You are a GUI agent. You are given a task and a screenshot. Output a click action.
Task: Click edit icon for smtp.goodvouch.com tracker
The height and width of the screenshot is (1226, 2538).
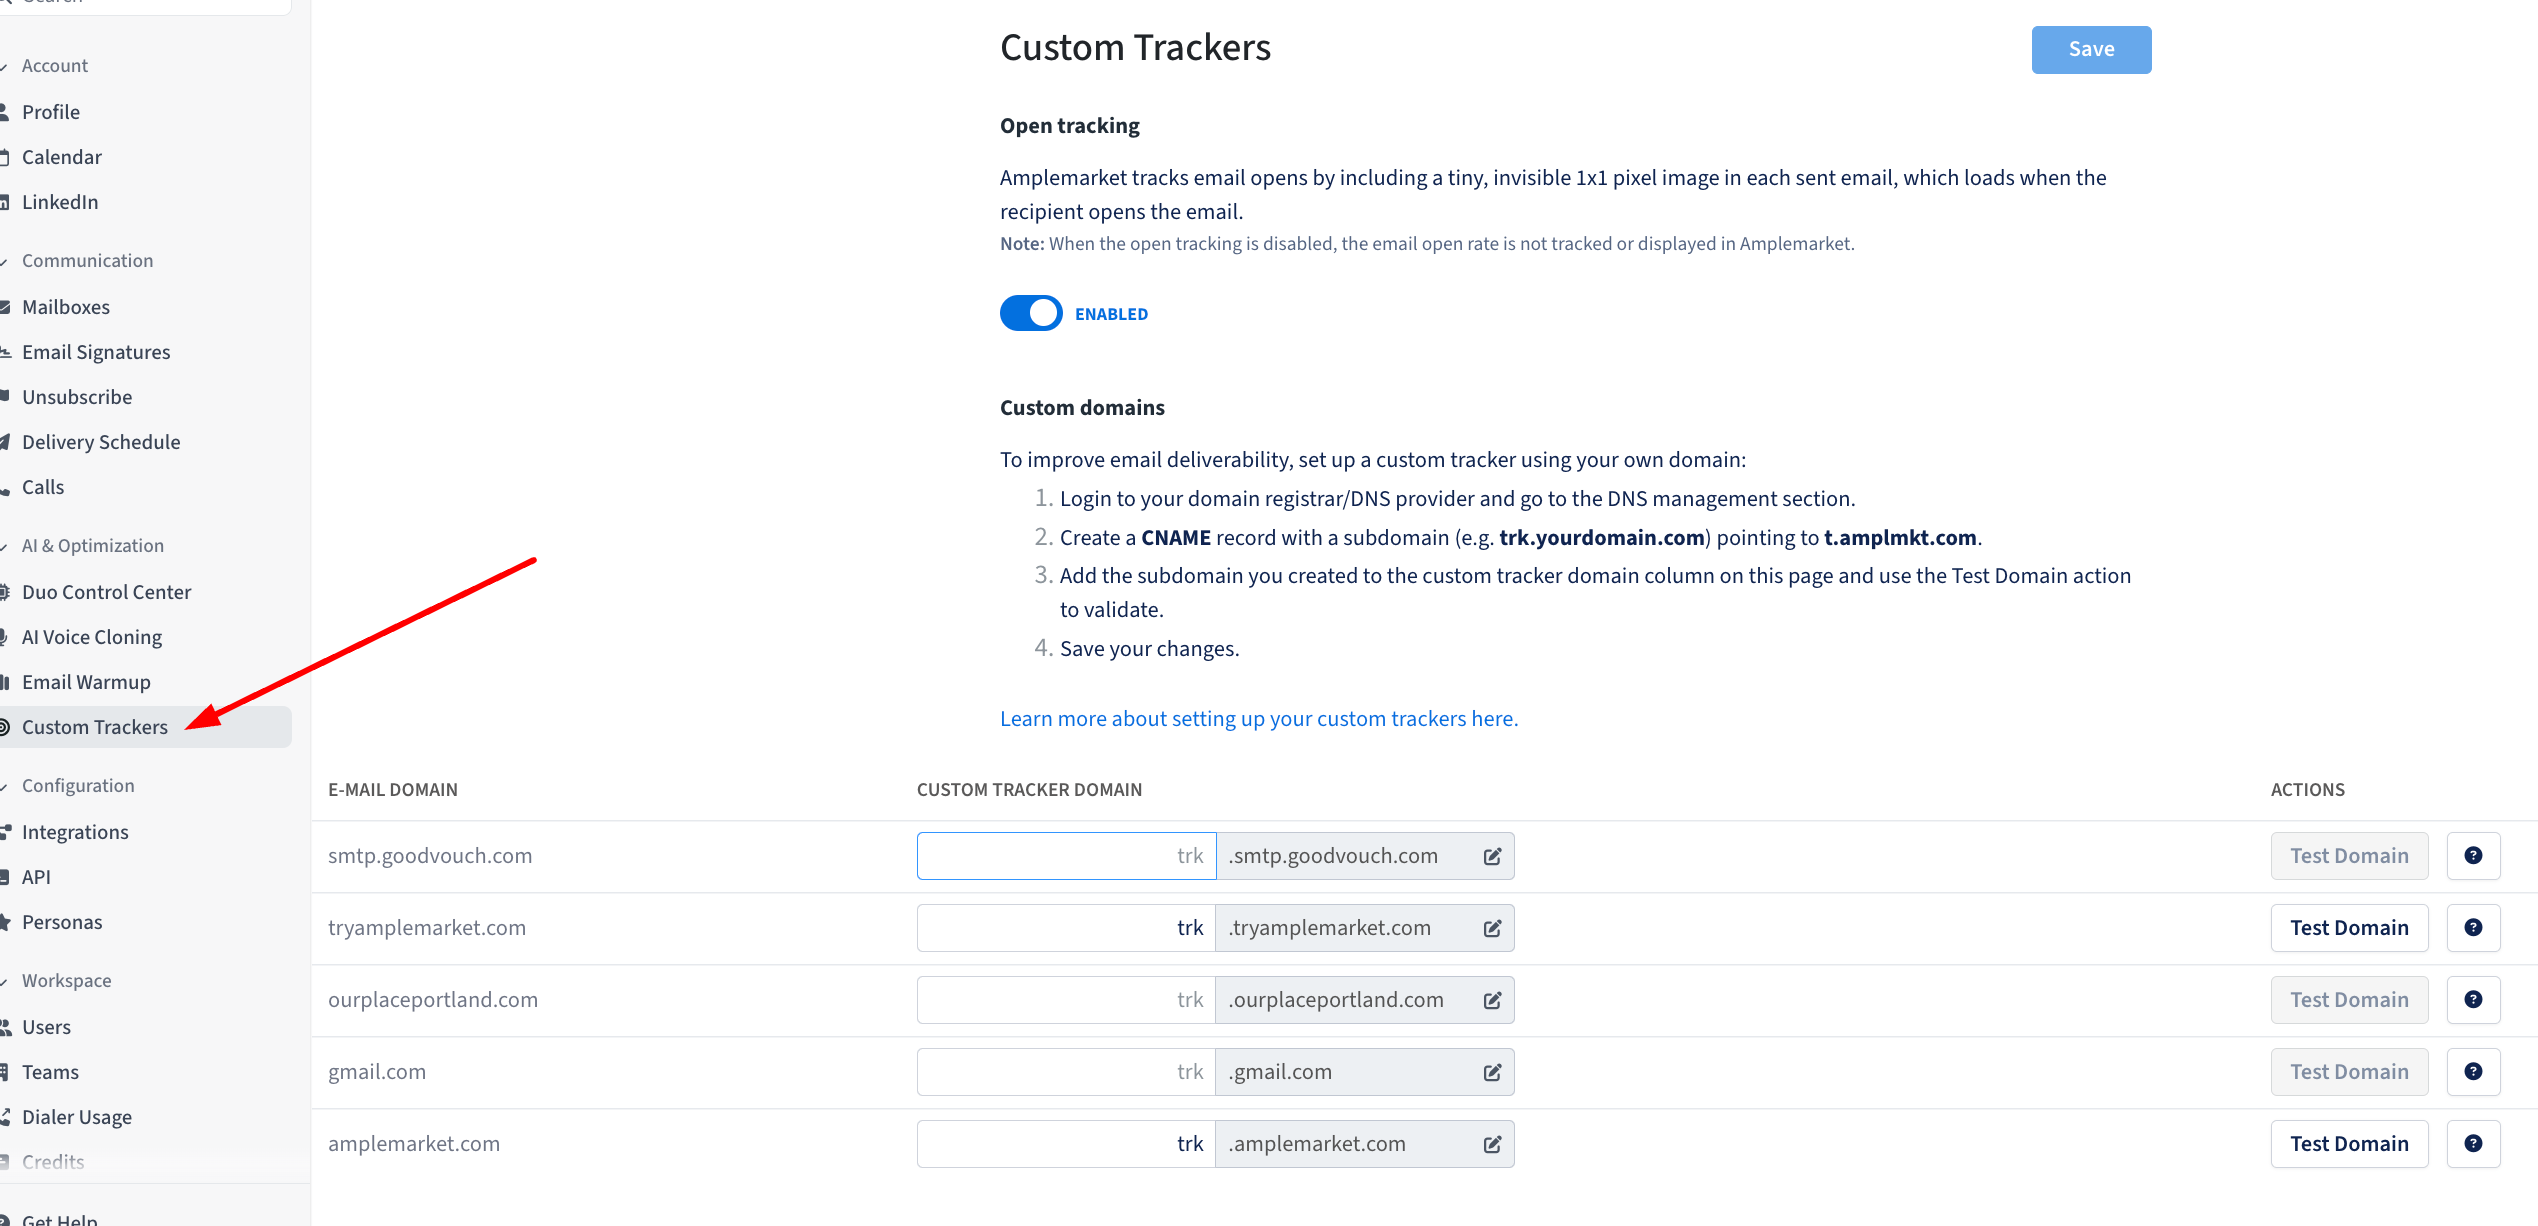click(1492, 856)
